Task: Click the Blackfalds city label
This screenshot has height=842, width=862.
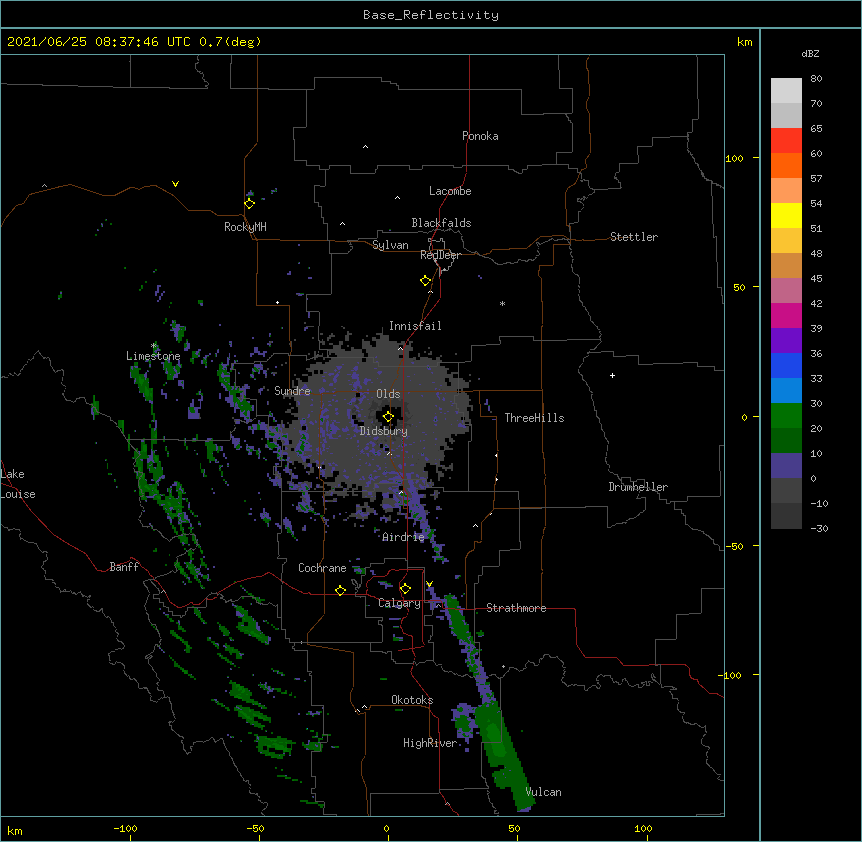Action: (441, 223)
